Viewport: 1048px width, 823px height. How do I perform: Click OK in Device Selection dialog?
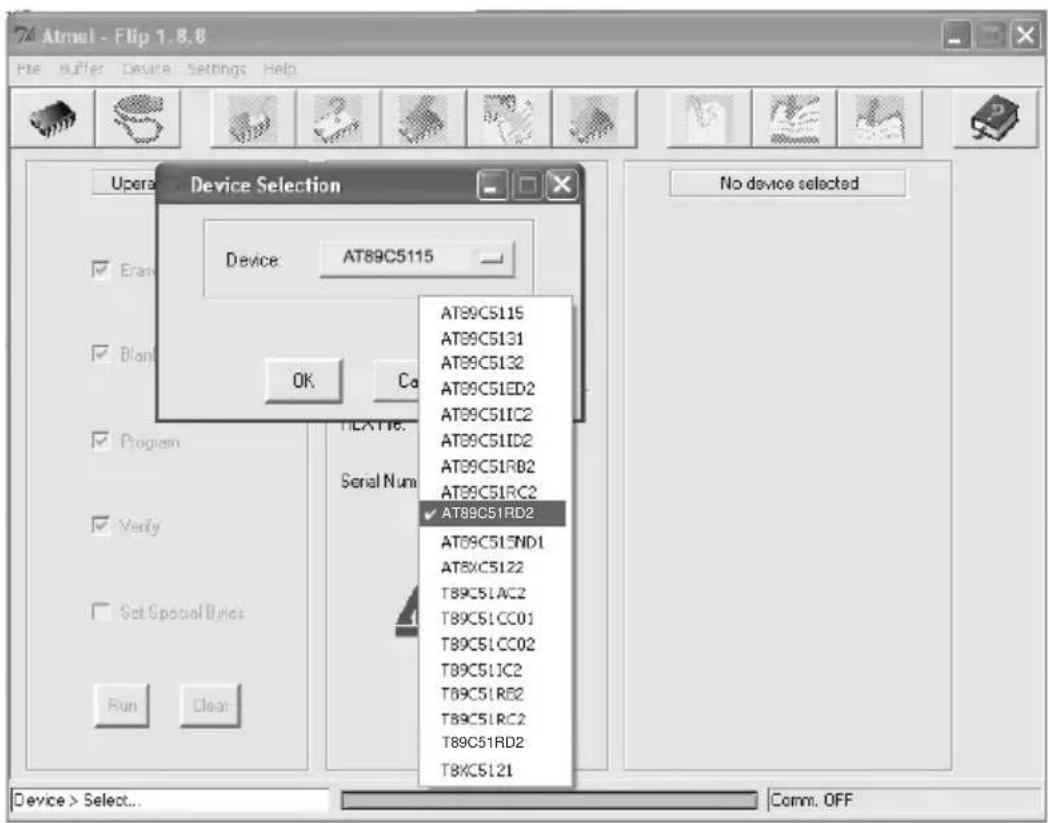point(303,380)
